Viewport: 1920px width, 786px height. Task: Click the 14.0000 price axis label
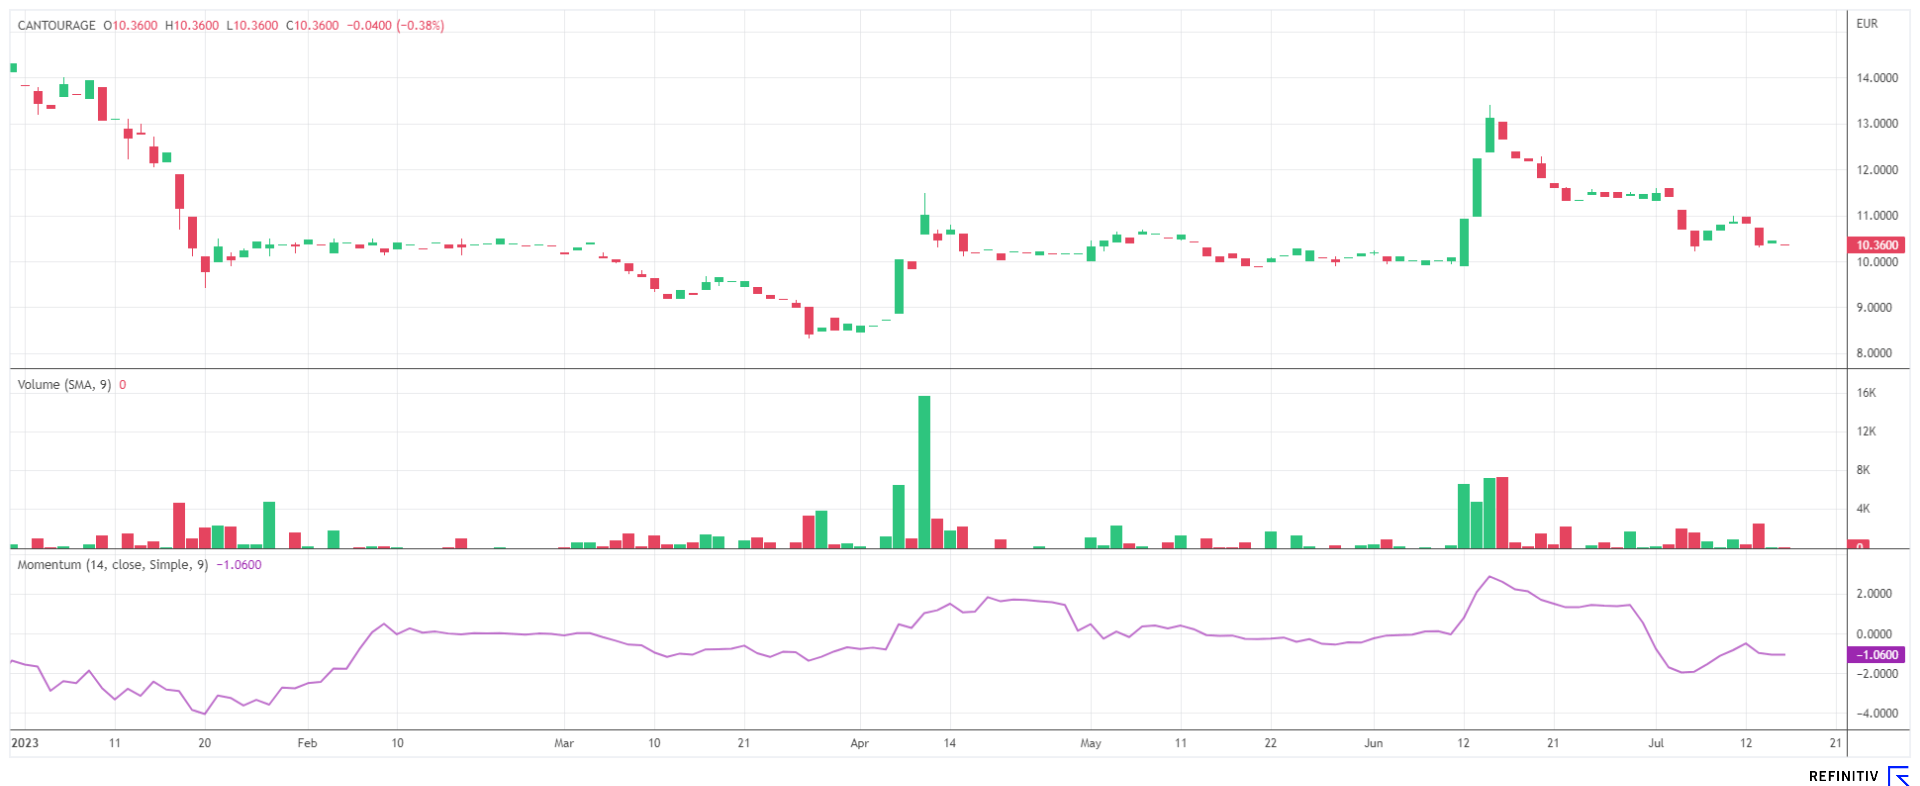1877,77
